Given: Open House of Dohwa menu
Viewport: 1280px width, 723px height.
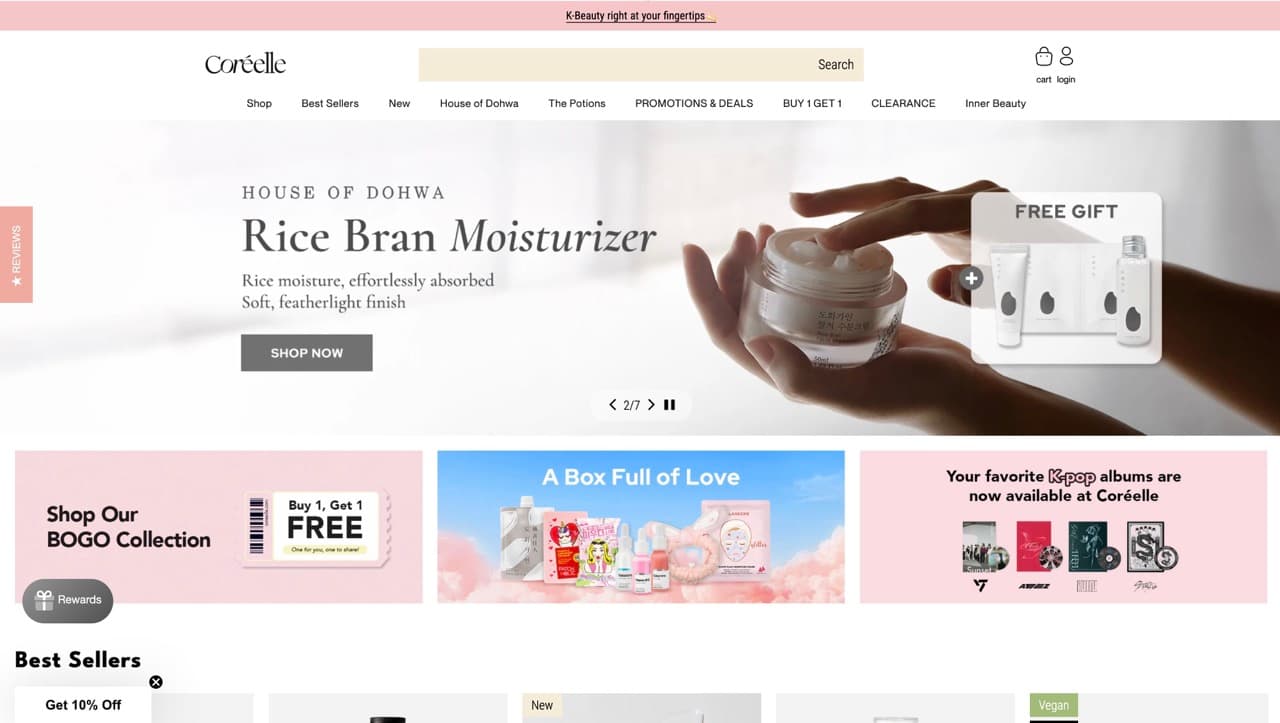Looking at the screenshot, I should click(x=479, y=103).
